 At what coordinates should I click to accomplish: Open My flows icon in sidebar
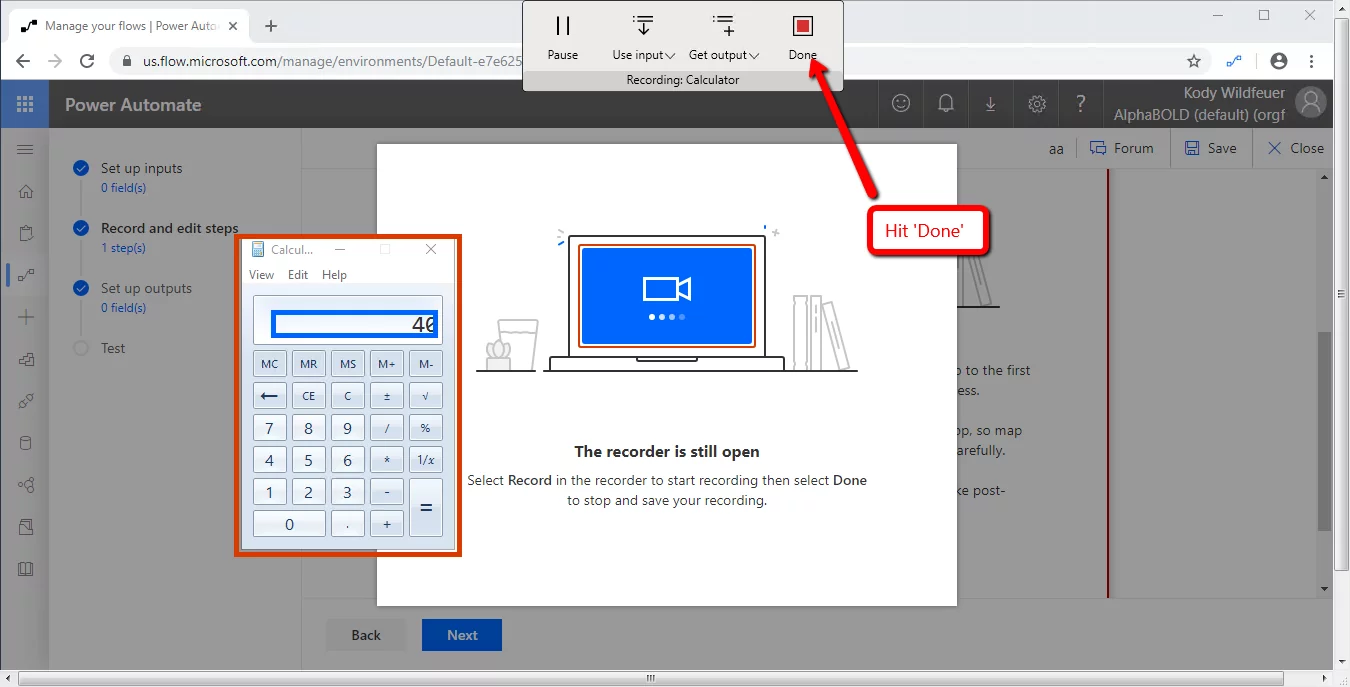(x=26, y=275)
